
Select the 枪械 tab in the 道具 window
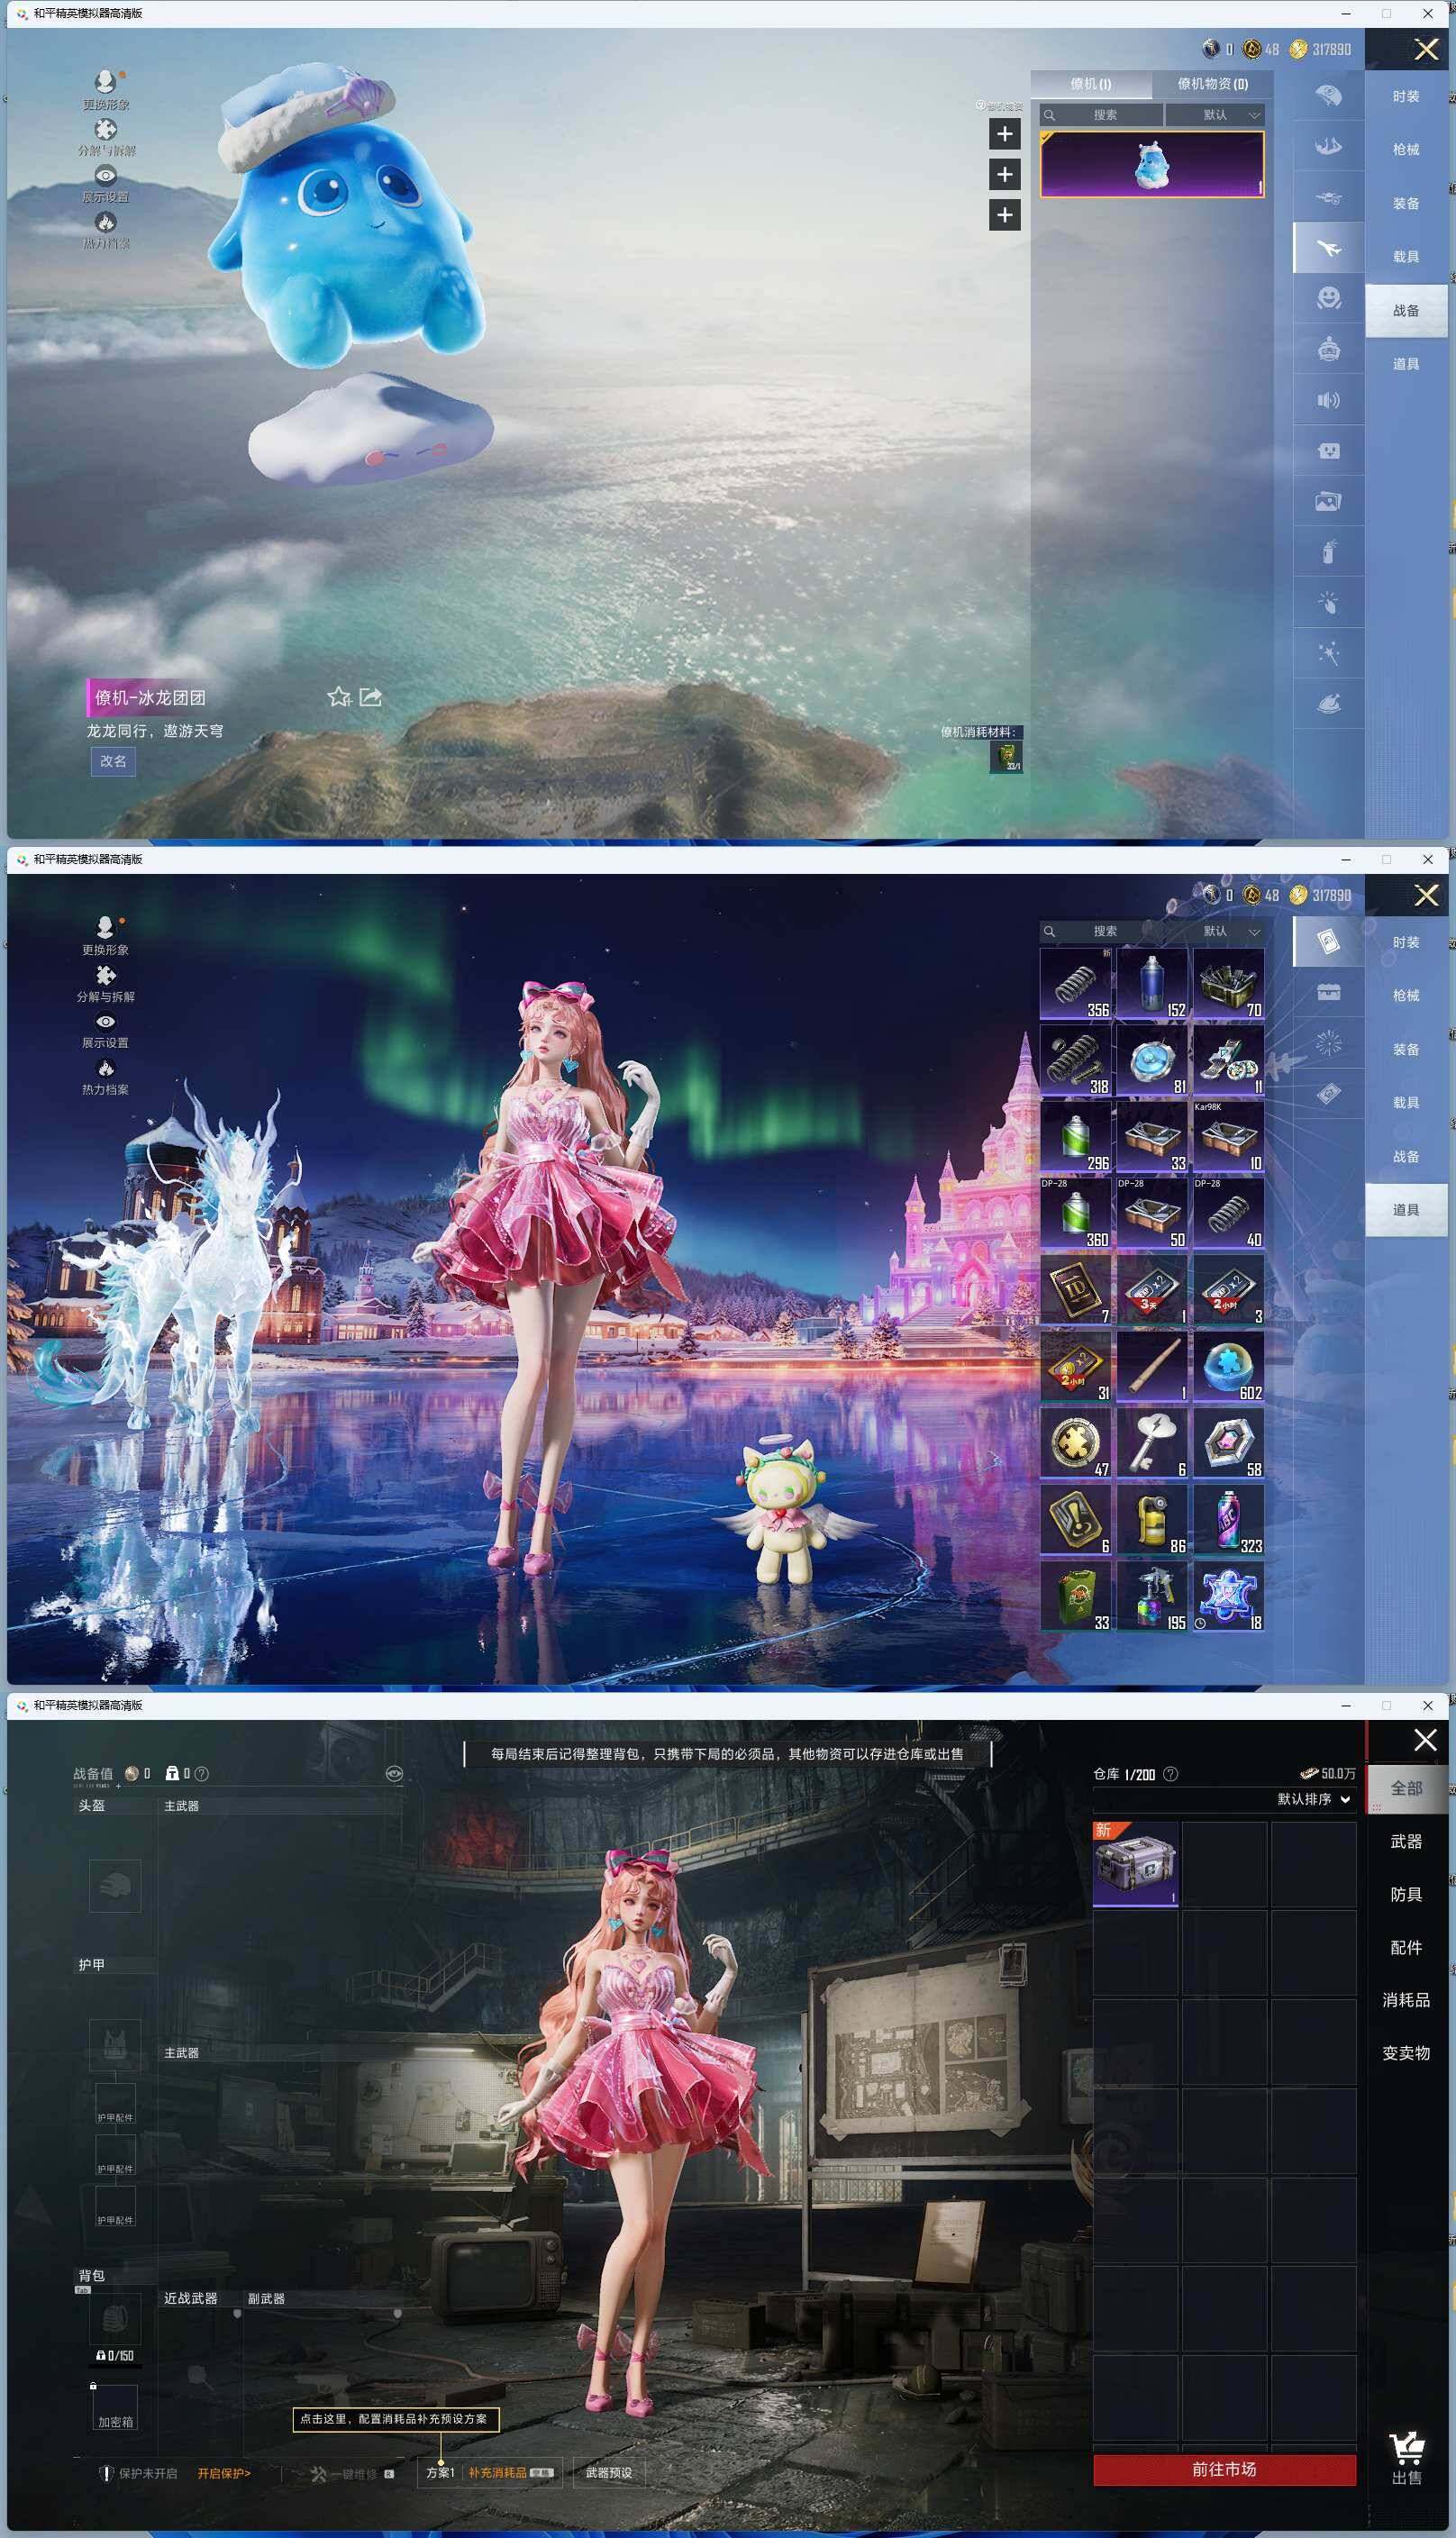pyautogui.click(x=1406, y=995)
